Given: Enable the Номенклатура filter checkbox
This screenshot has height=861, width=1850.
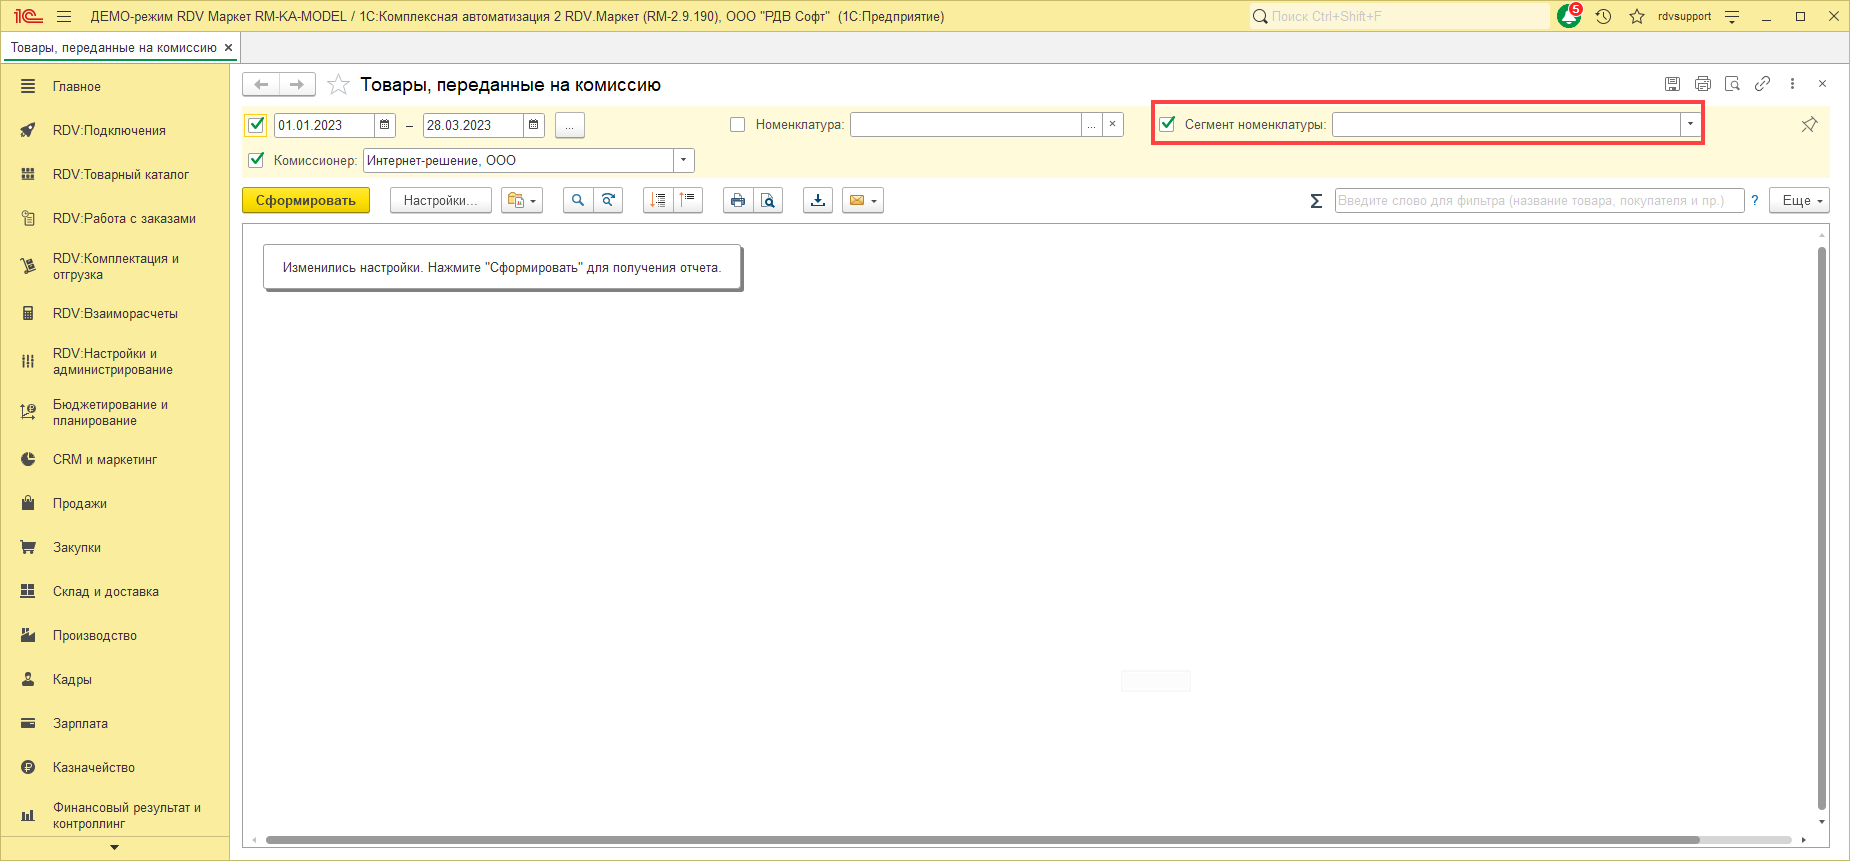Looking at the screenshot, I should coord(738,125).
